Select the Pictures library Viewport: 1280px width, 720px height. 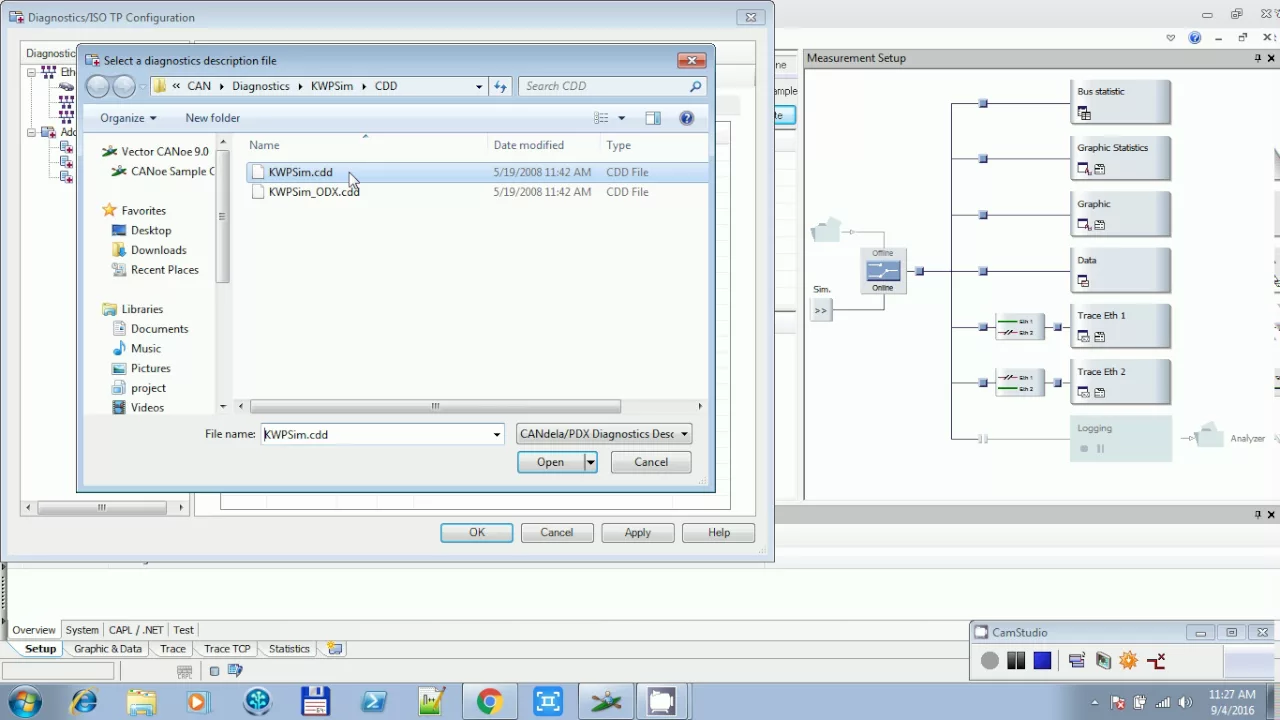click(150, 368)
